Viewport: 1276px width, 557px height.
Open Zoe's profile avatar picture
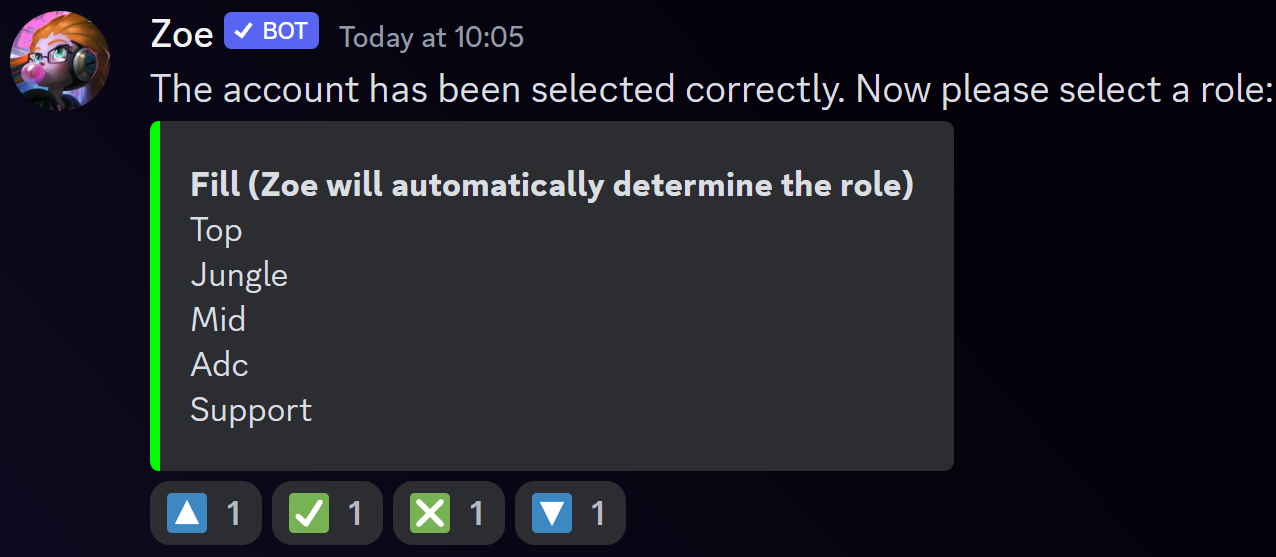coord(60,60)
